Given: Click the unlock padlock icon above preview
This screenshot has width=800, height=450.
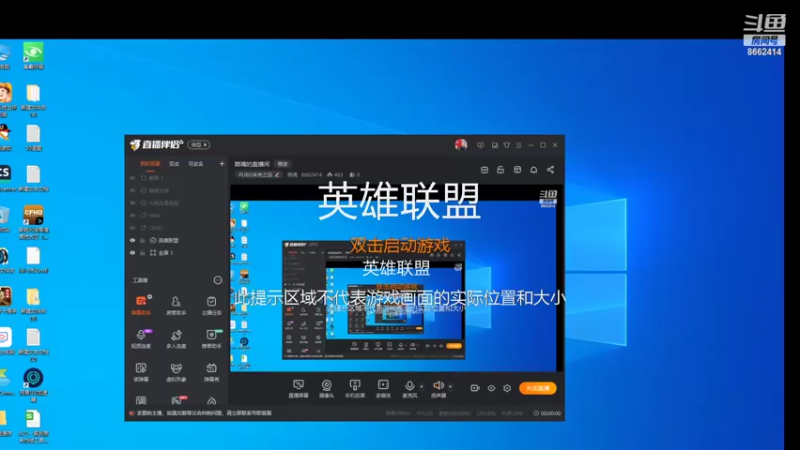Looking at the screenshot, I should pyautogui.click(x=501, y=169).
